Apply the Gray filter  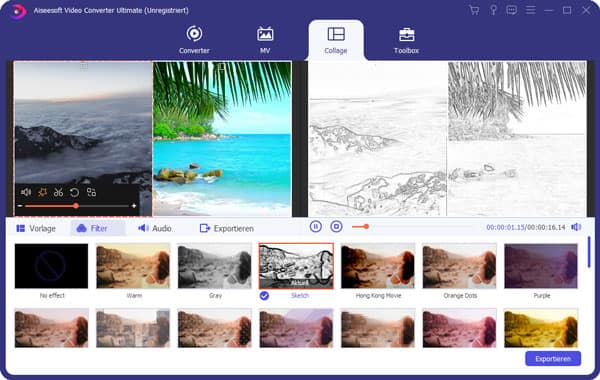click(215, 266)
